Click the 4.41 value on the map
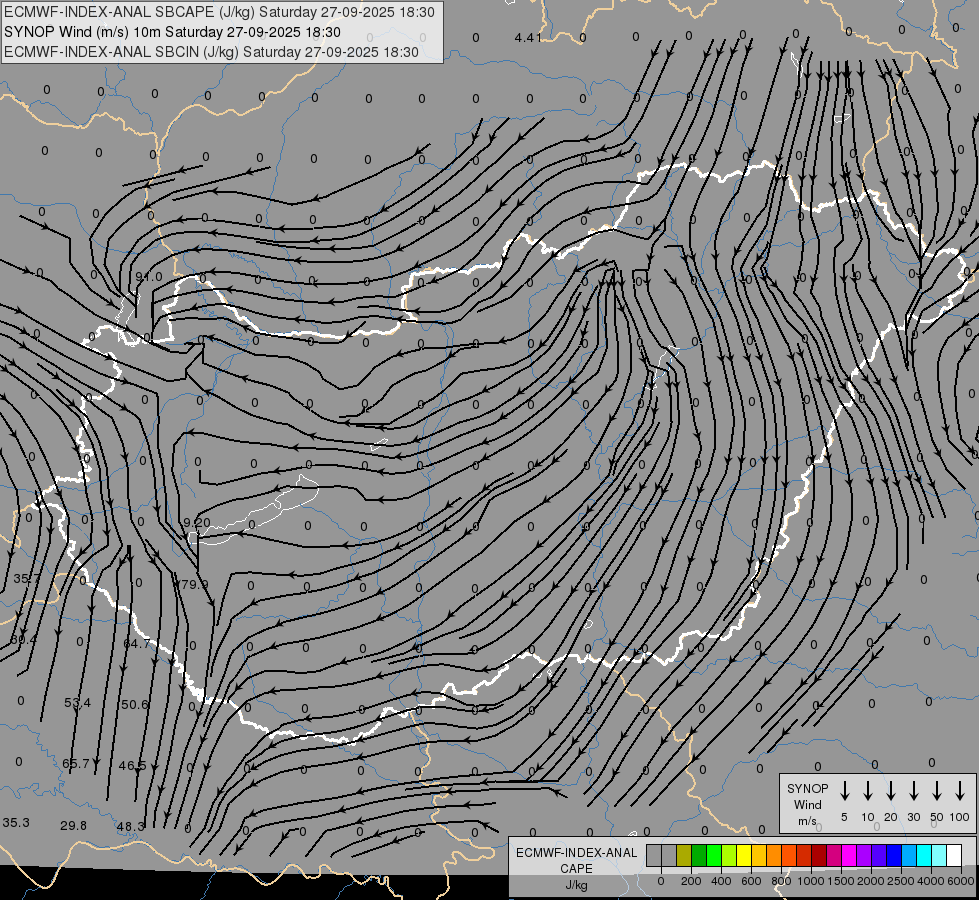 coord(528,37)
